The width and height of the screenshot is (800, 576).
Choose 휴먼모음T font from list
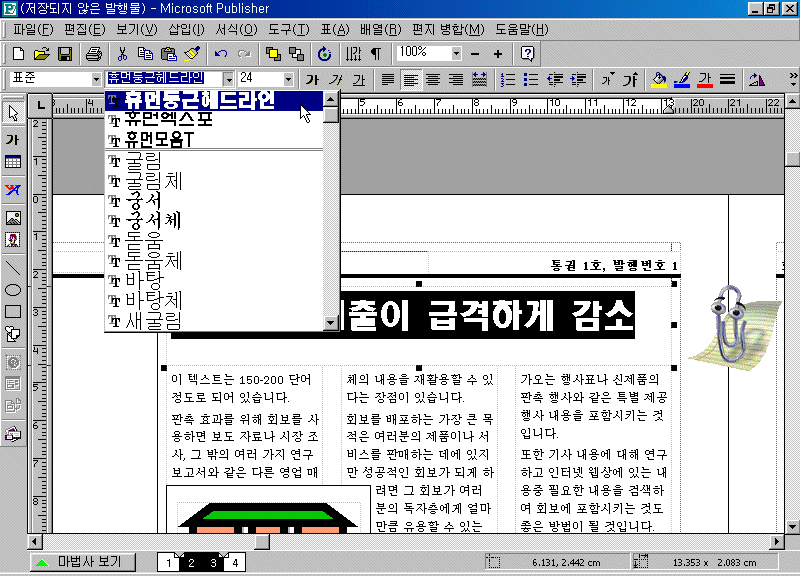[214, 140]
